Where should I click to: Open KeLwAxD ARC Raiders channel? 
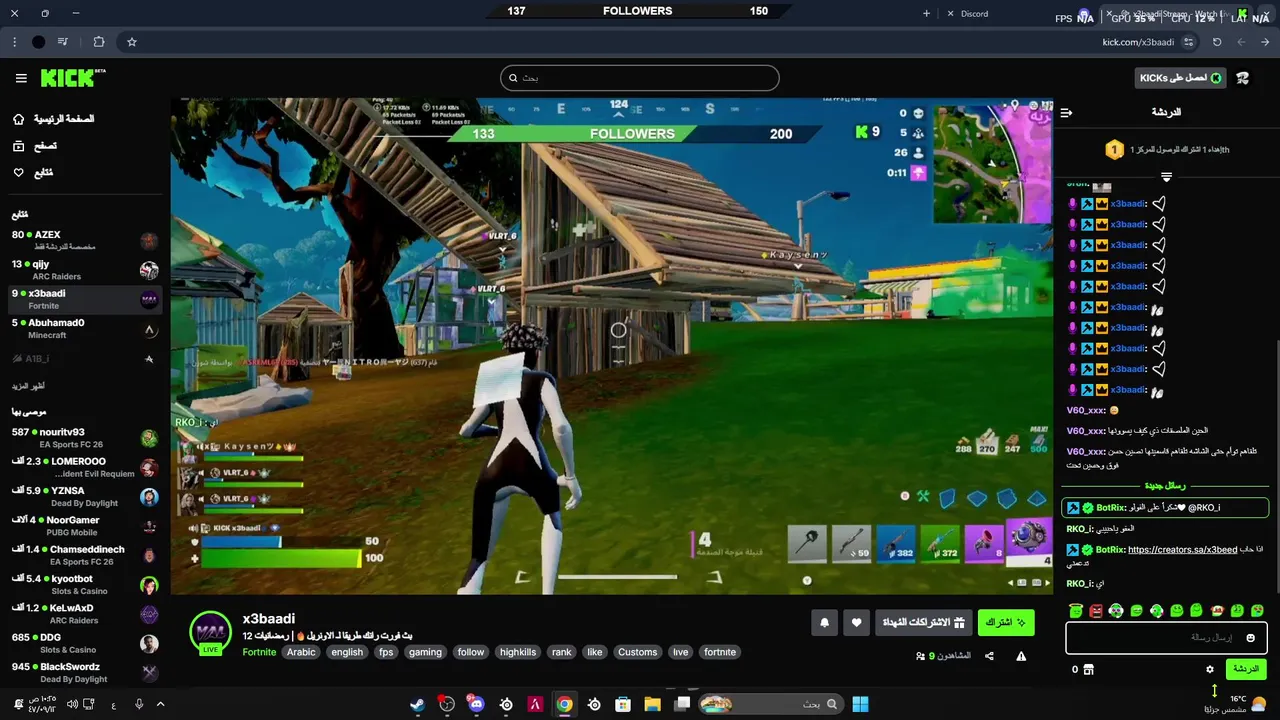84,614
